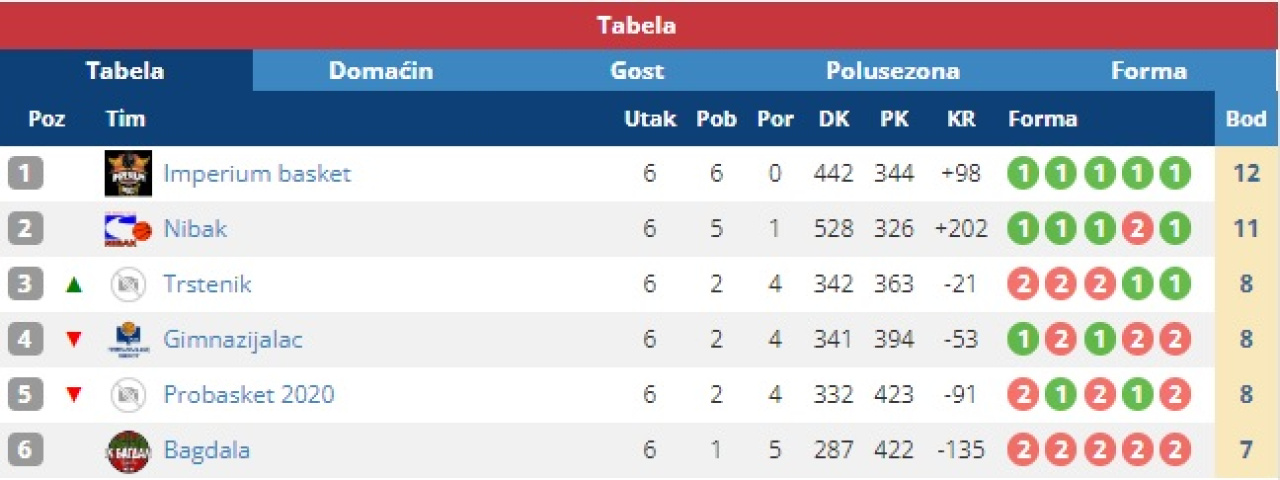Click the Bagdala team logo
Screen dimensions: 1280x480
(x=128, y=451)
